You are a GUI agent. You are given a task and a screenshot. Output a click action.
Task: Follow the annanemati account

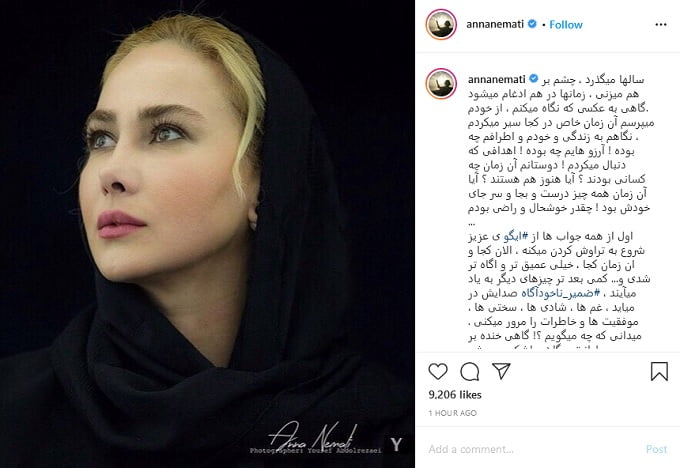click(x=566, y=25)
